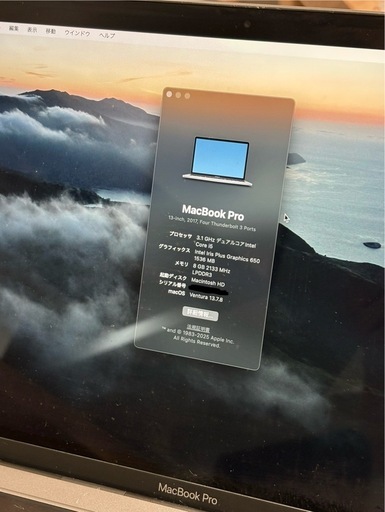Select the 3.1 GHz デュアルコア Intel Core i5 value
385x512 pixels.
226,242
